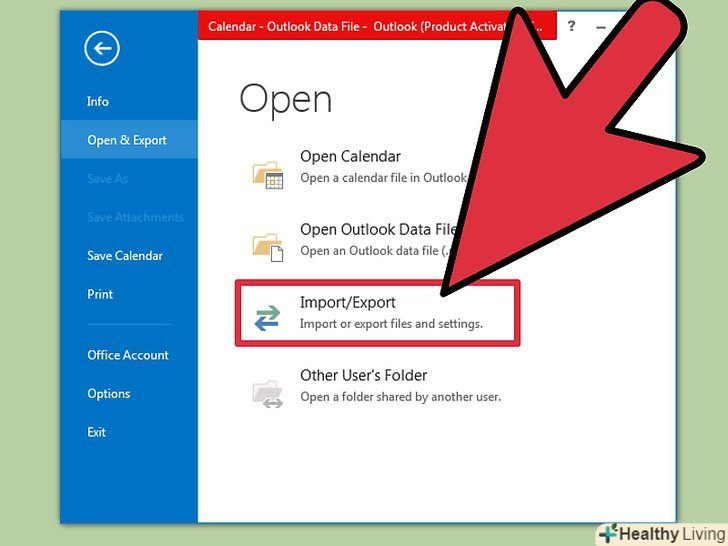Select the Open & Export menu item

click(x=127, y=140)
